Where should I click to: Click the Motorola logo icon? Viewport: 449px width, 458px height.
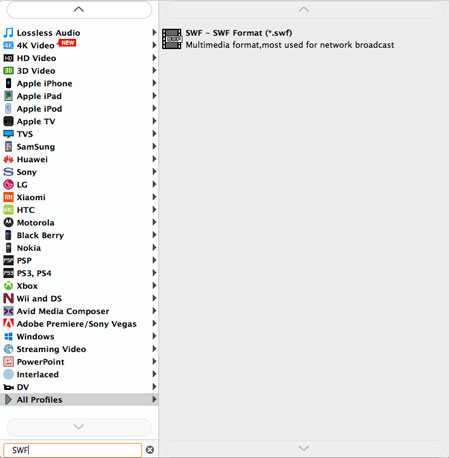[8, 222]
